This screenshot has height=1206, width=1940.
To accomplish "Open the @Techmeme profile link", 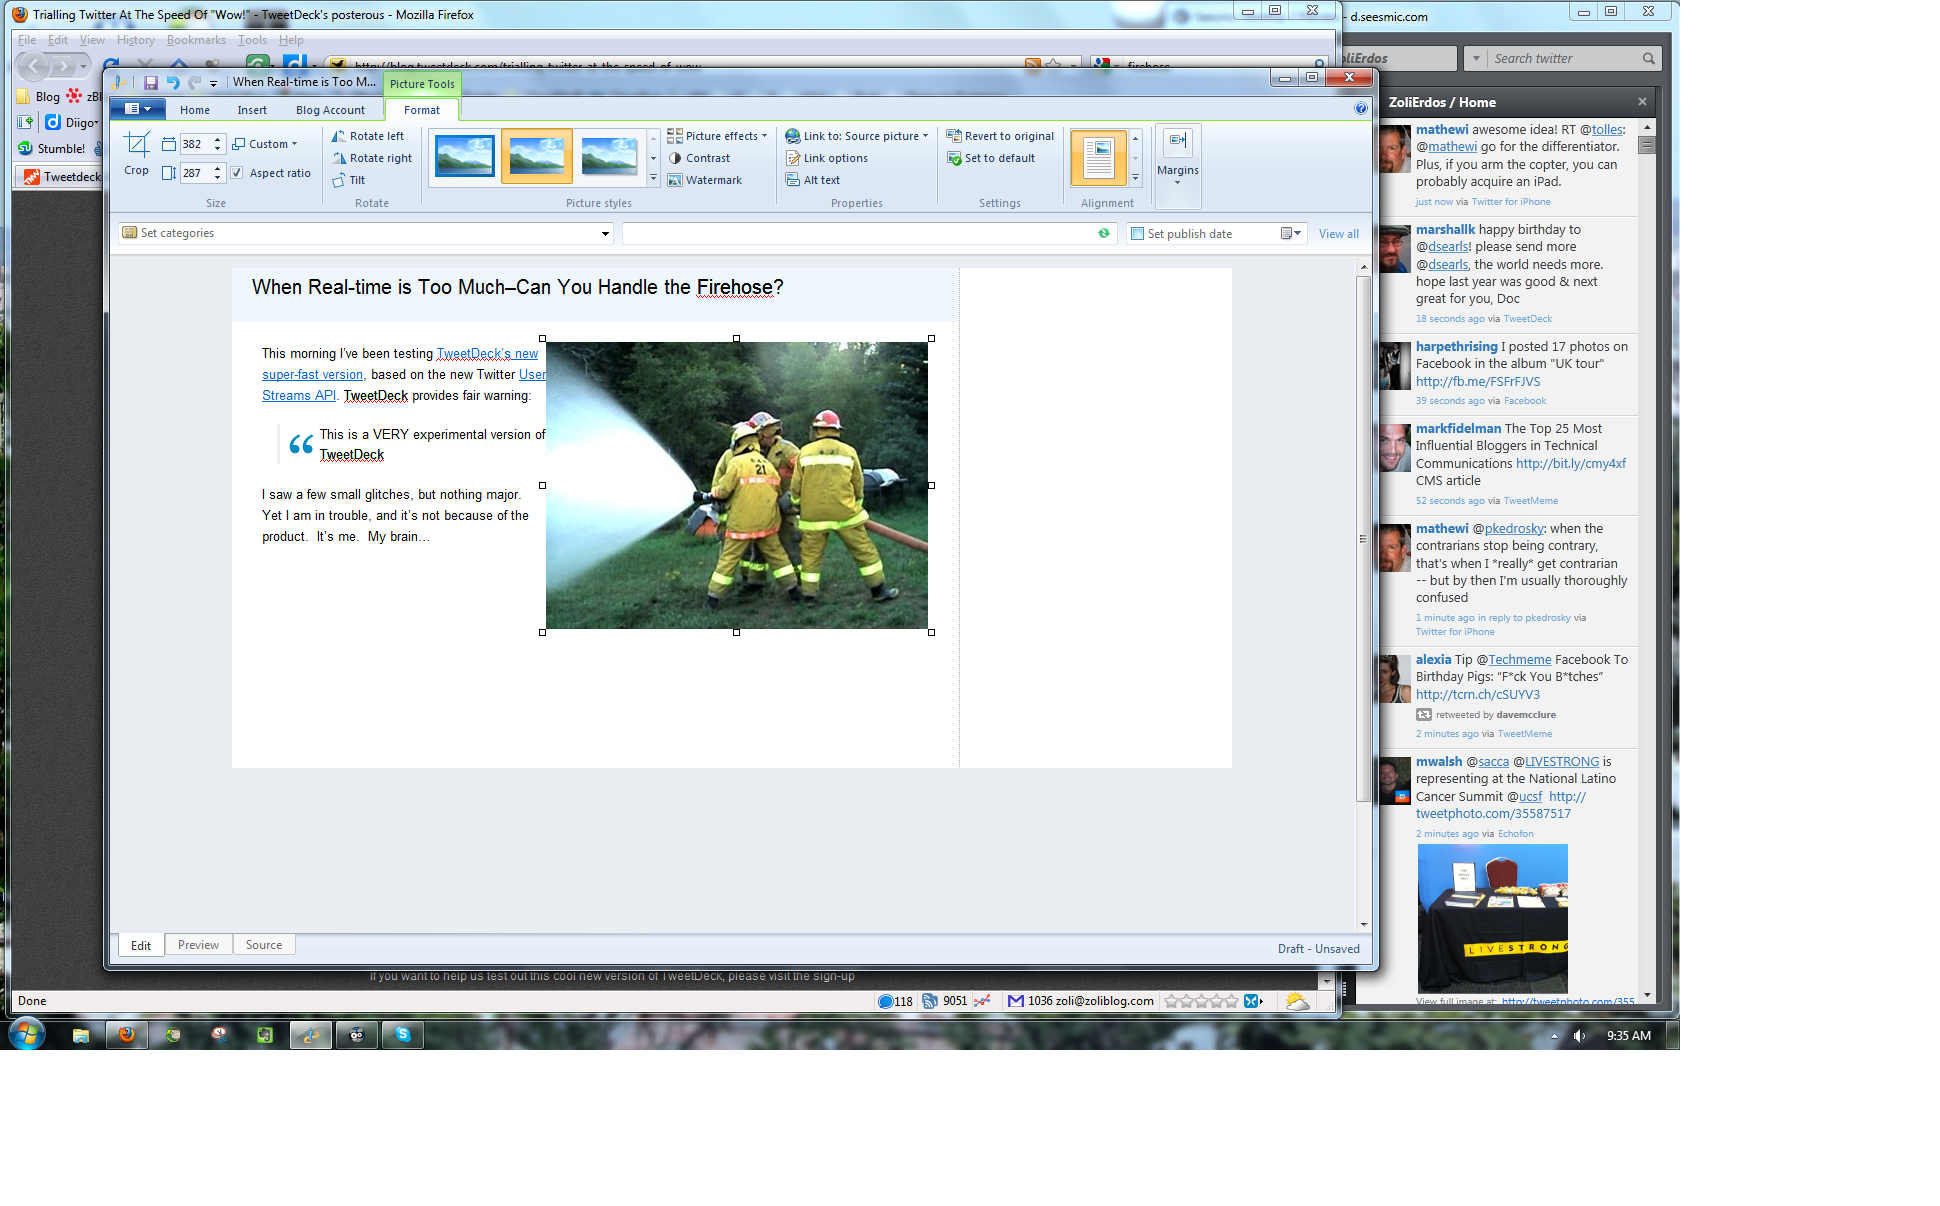I will coord(1520,660).
